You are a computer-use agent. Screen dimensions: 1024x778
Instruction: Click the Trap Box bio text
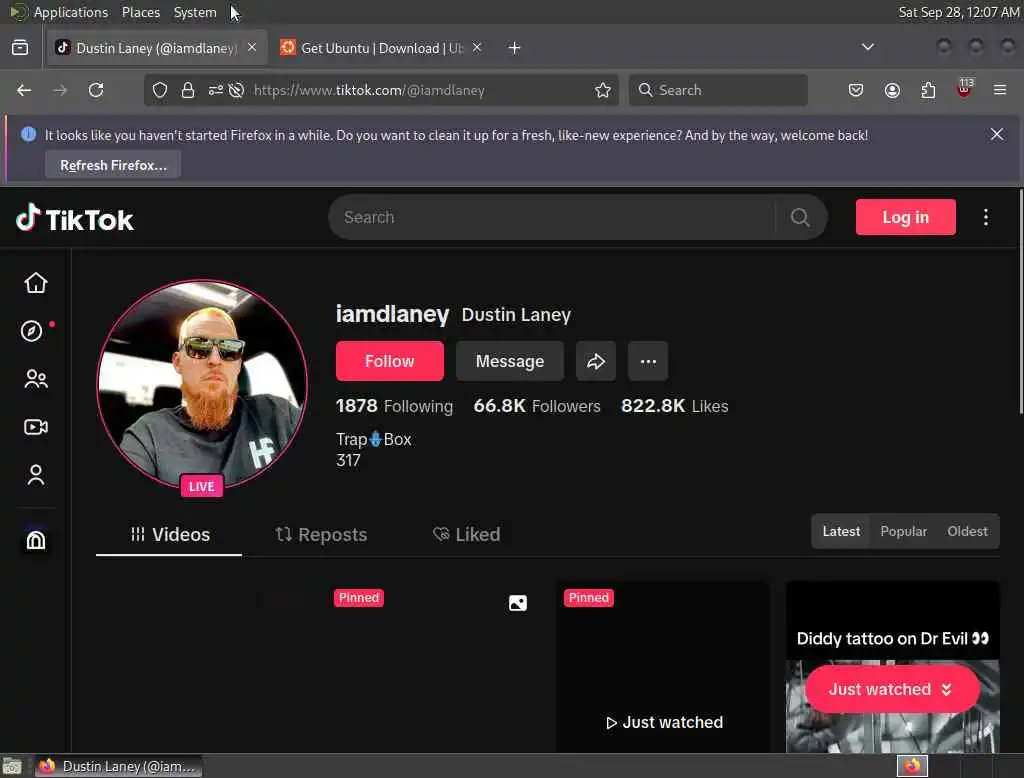[x=374, y=440]
